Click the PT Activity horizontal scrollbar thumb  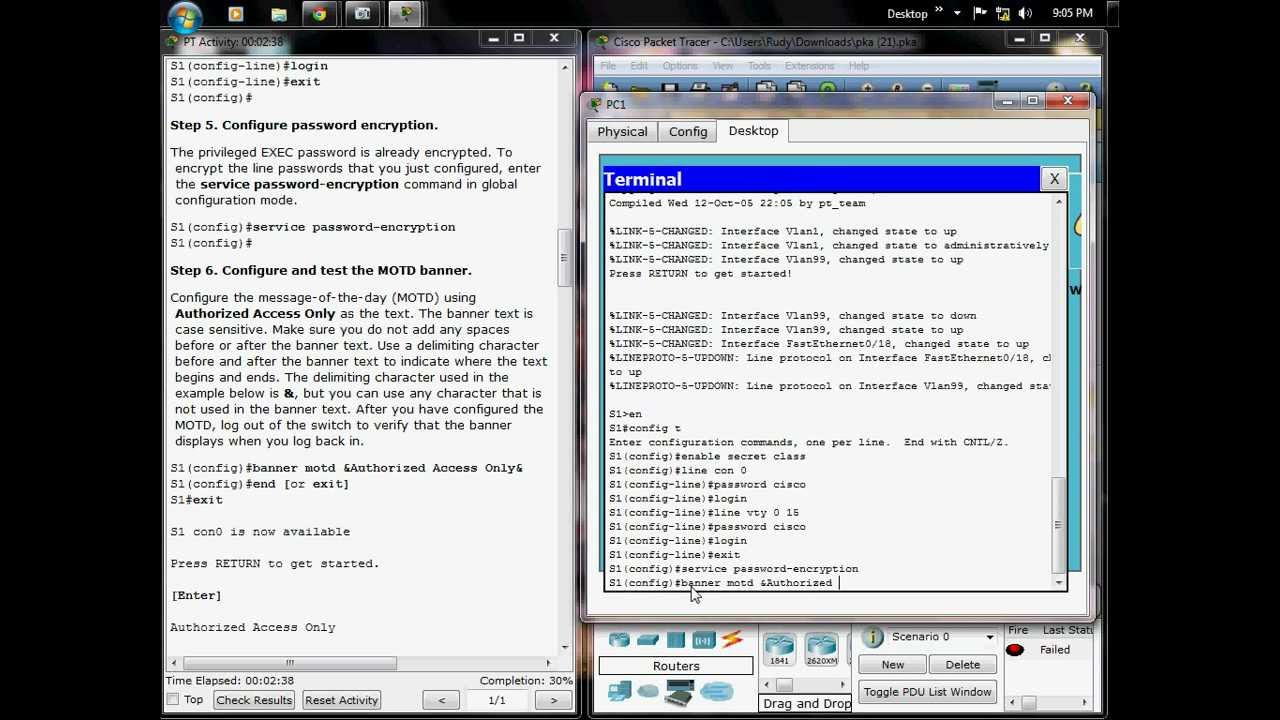point(290,663)
